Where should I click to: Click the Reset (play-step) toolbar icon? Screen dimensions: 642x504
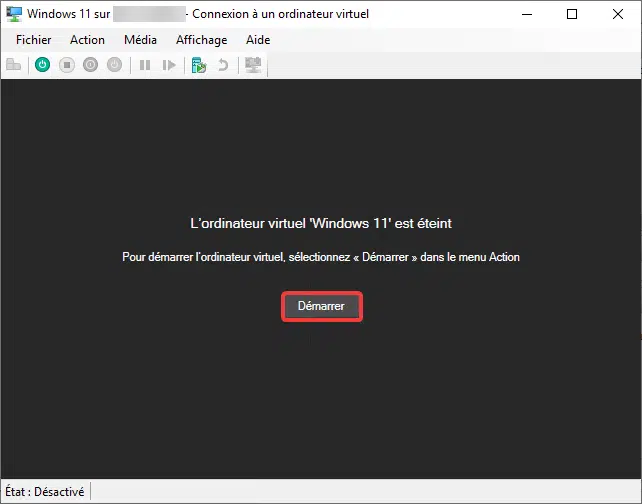169,65
